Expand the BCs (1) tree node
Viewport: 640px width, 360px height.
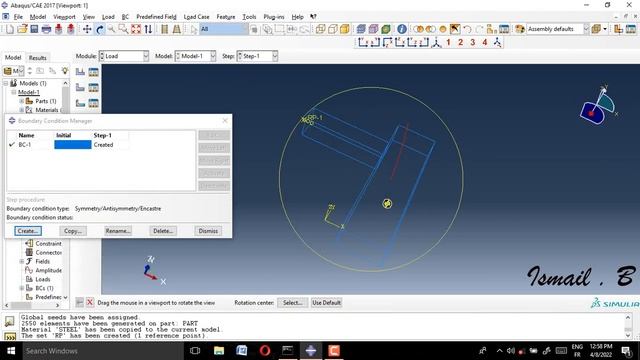point(22,288)
